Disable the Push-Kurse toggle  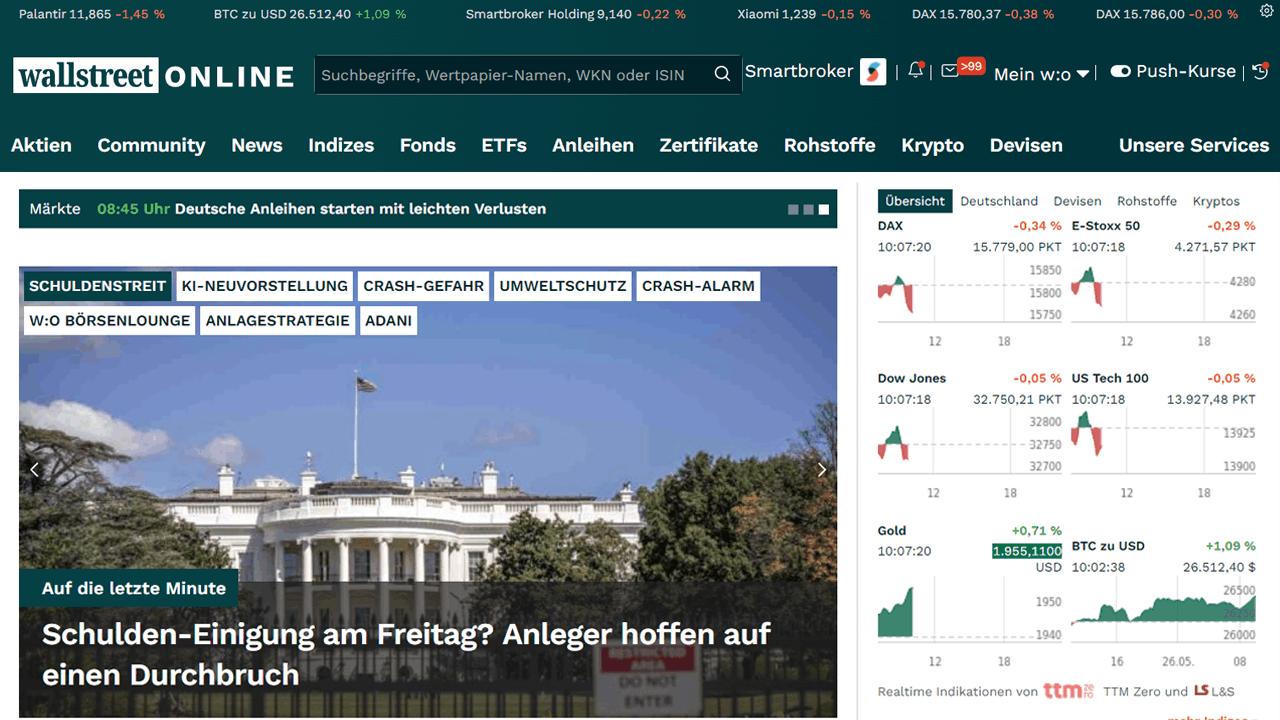pyautogui.click(x=1121, y=71)
